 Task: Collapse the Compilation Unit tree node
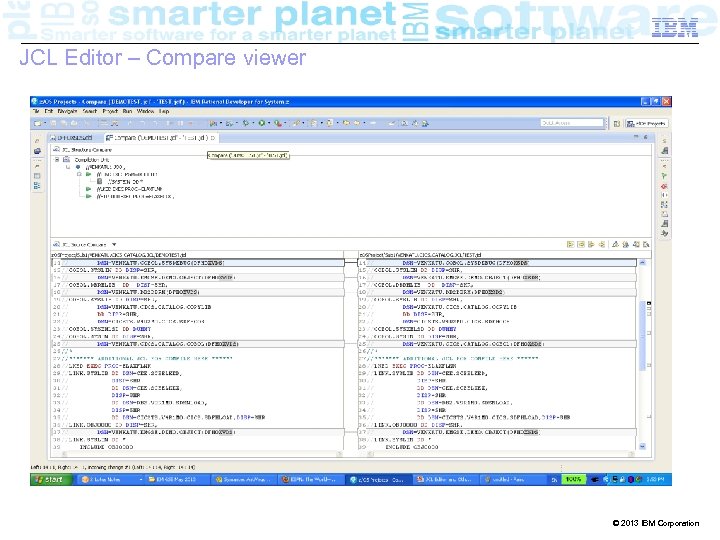click(x=57, y=160)
